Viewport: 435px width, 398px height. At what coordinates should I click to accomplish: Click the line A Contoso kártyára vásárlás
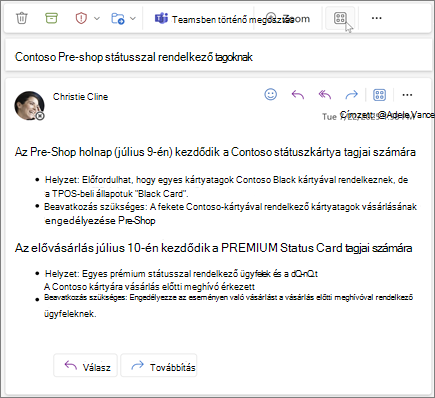149,287
